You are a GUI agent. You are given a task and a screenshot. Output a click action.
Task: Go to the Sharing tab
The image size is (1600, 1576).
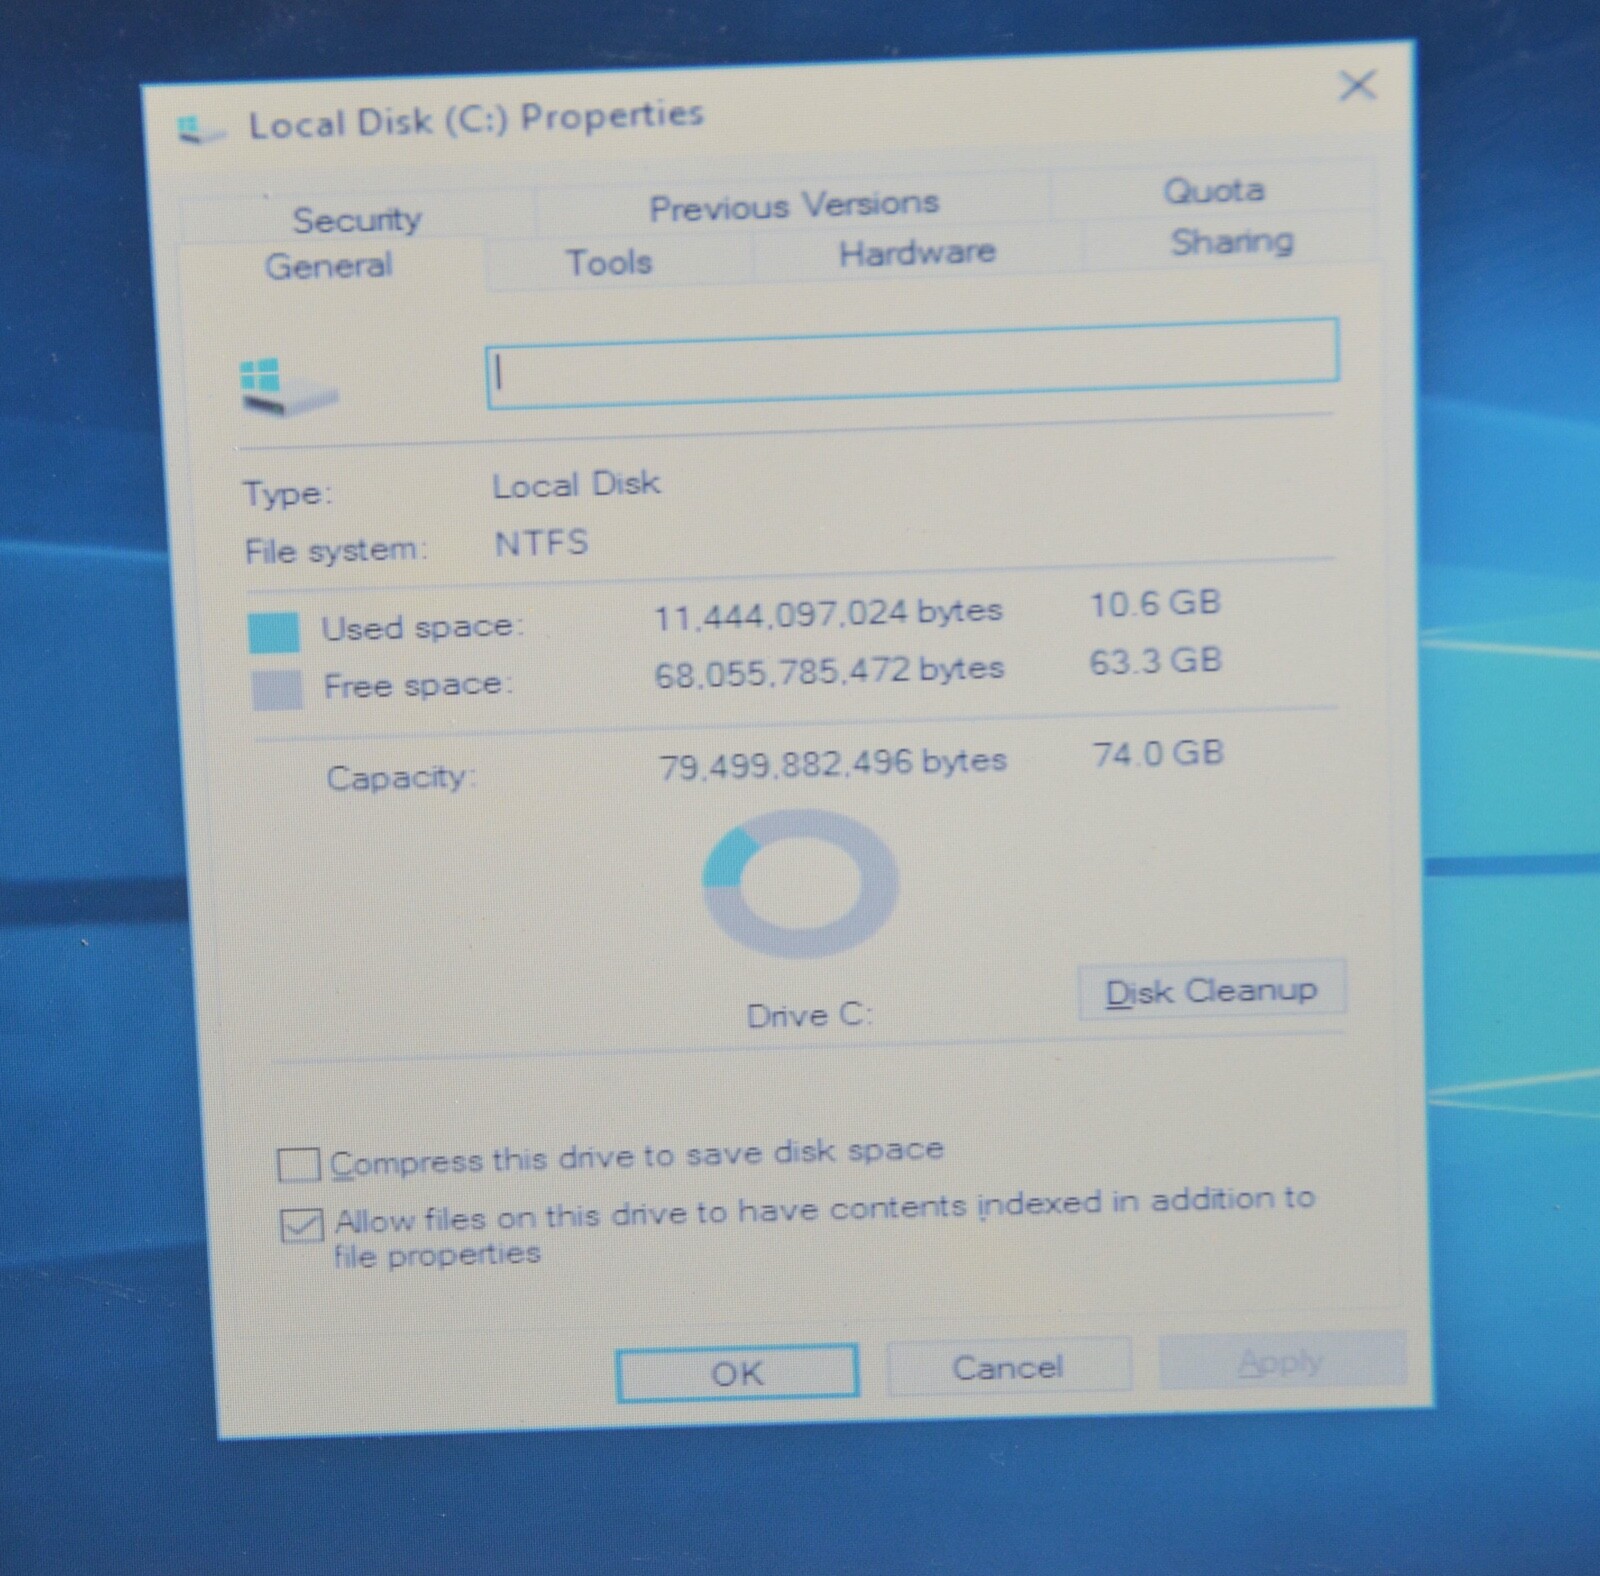[x=1232, y=241]
